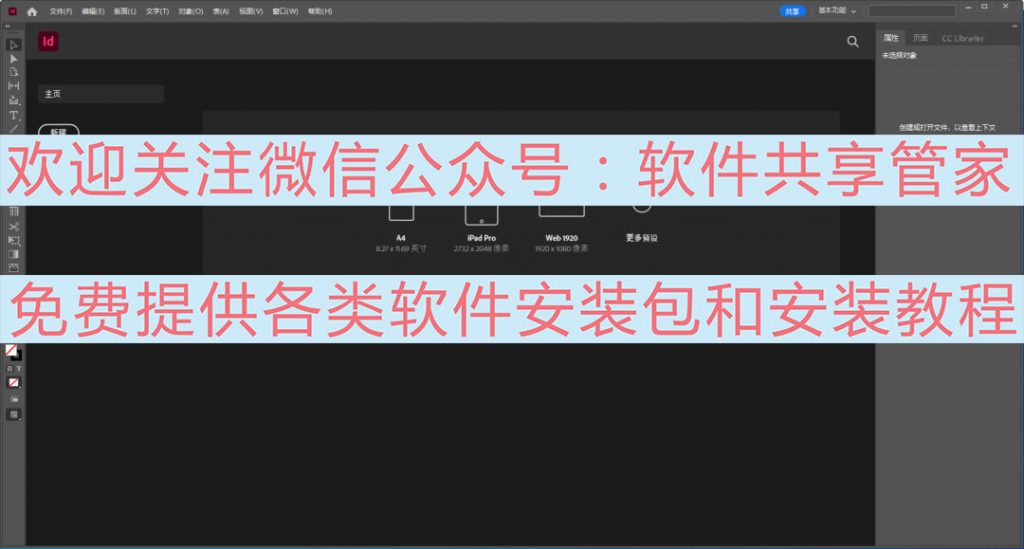Open the 对象(O) menu

point(191,11)
